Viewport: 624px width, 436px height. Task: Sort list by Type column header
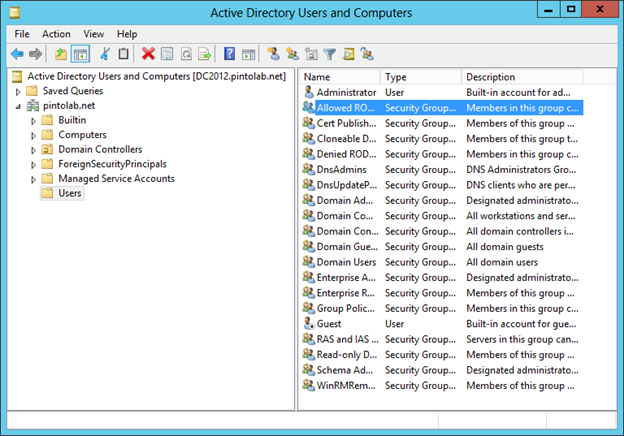[420, 77]
